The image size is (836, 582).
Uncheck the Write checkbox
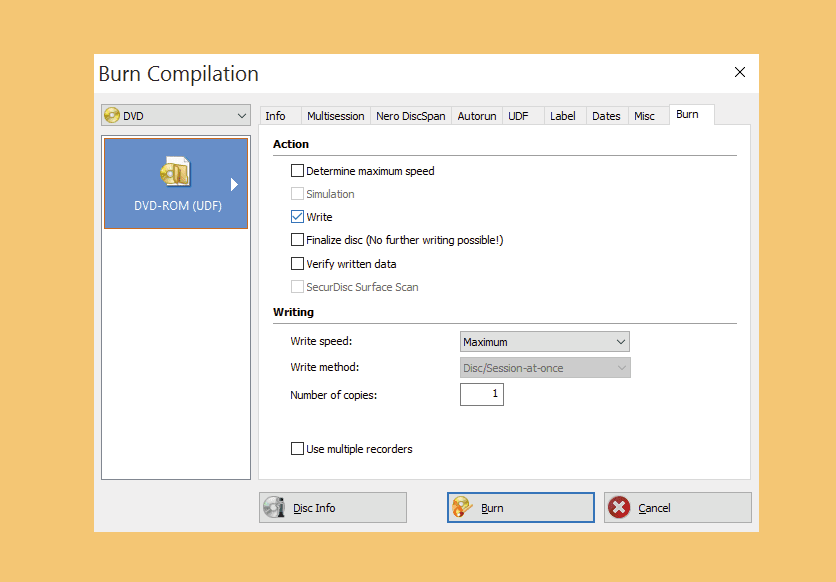point(297,216)
